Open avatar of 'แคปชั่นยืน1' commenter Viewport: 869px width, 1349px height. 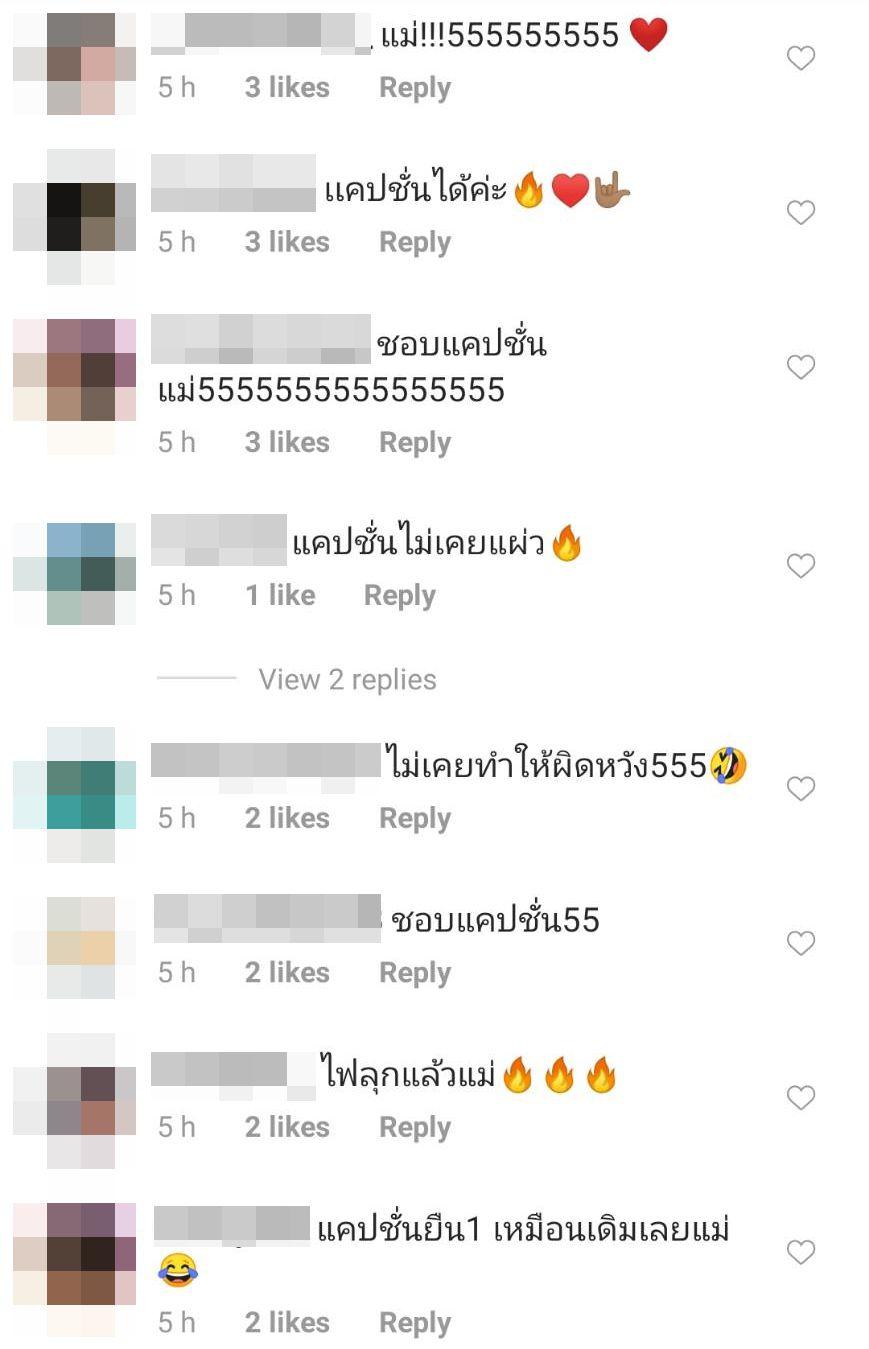[x=74, y=1270]
